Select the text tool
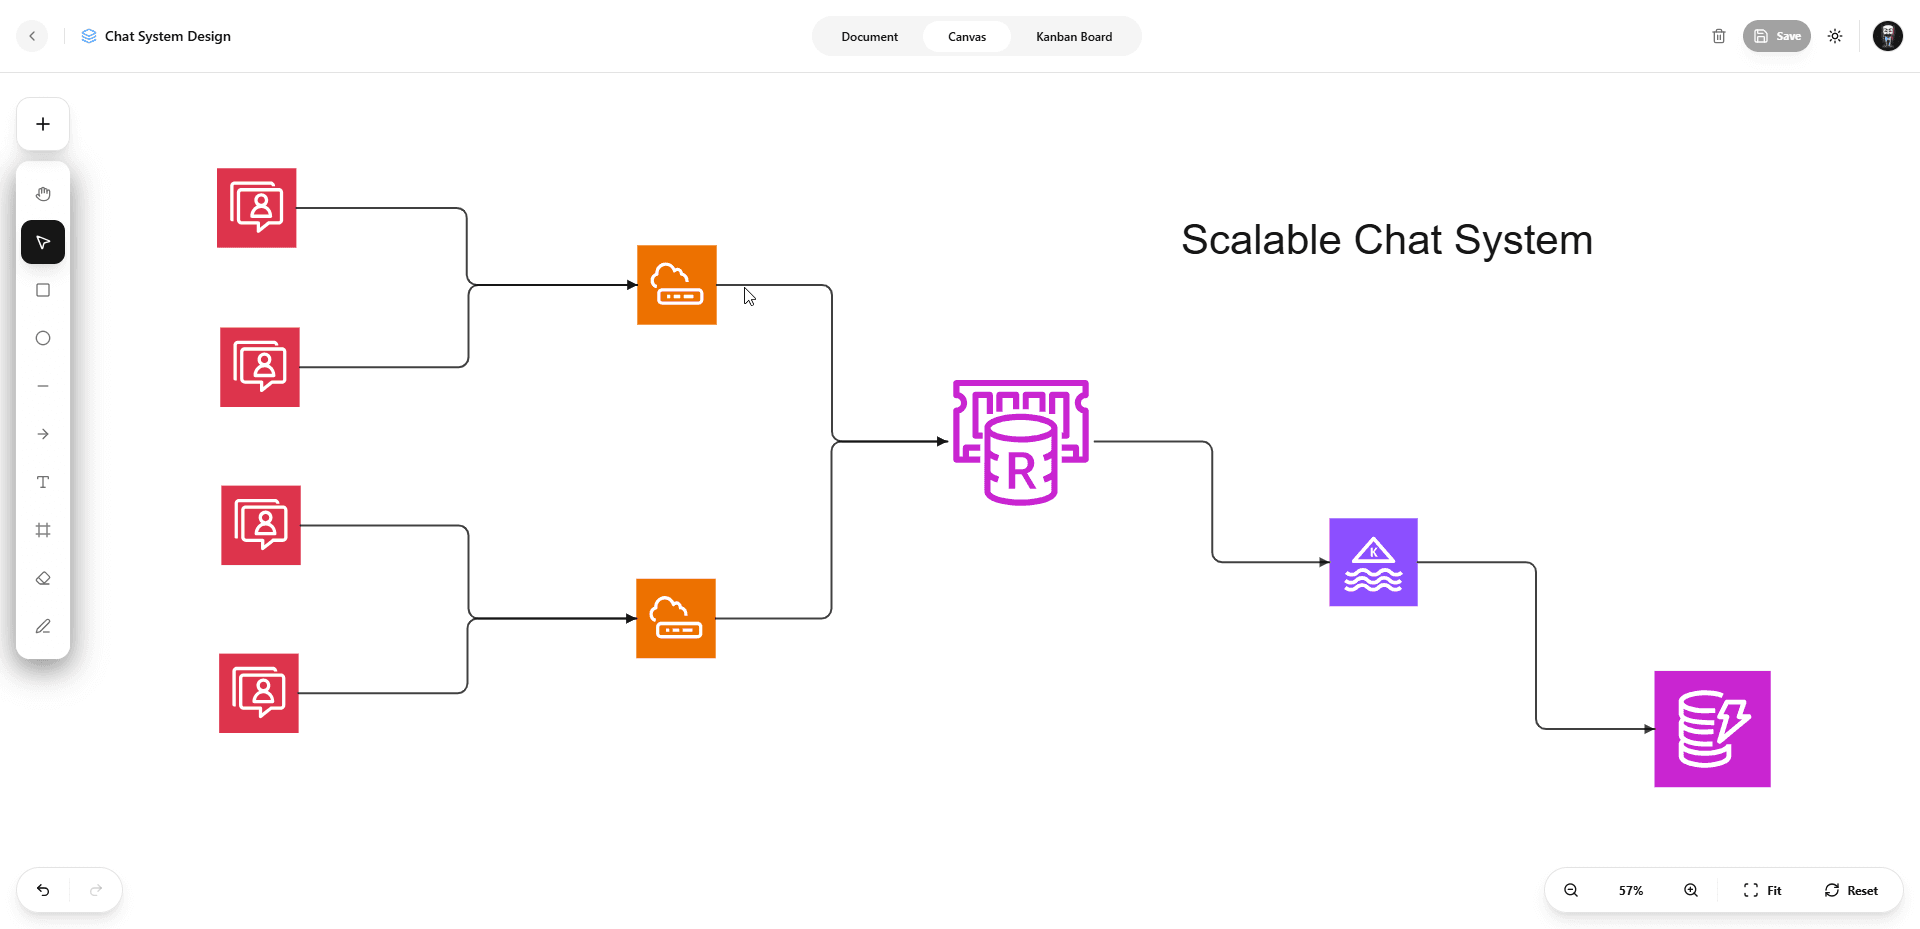1920x929 pixels. [43, 482]
